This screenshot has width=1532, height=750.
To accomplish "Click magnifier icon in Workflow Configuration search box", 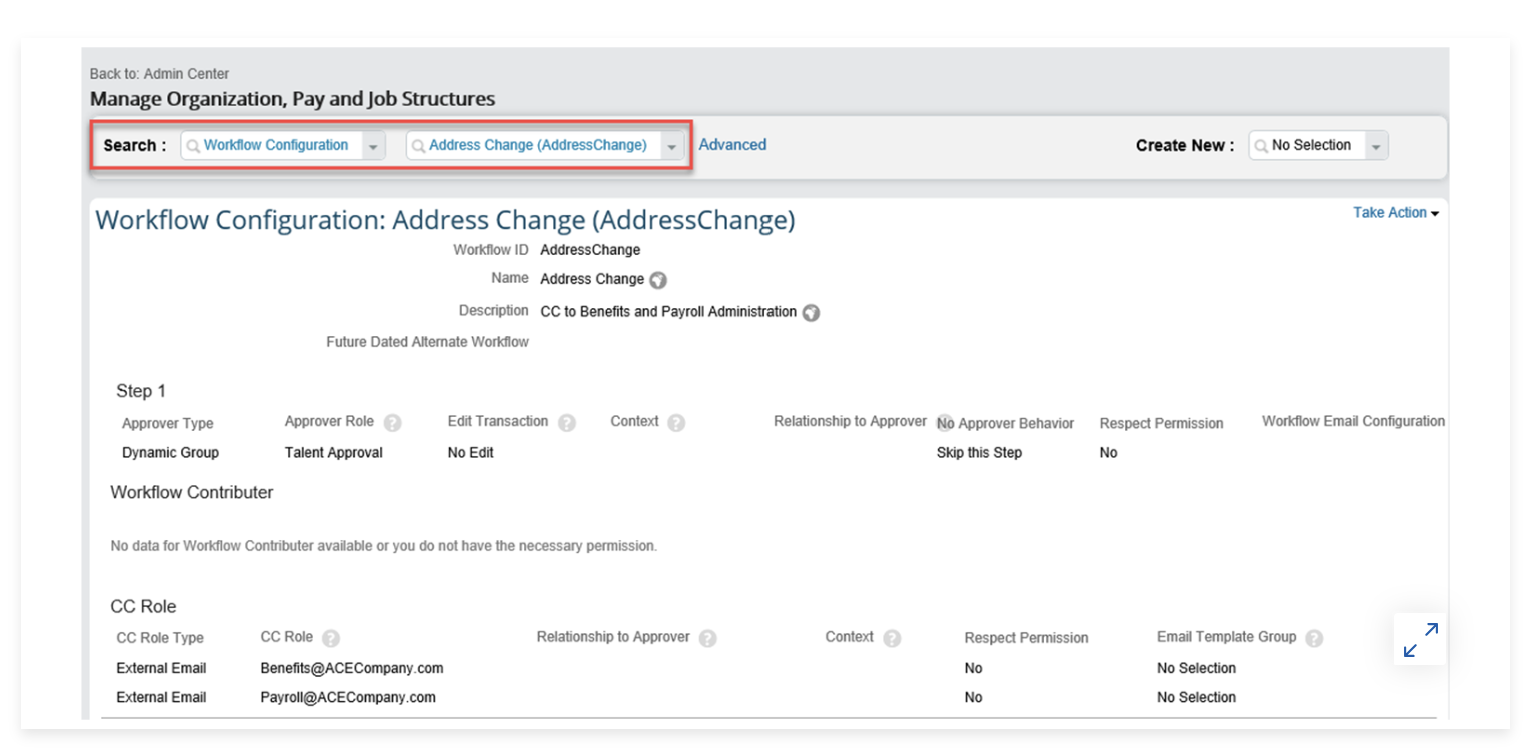I will pyautogui.click(x=194, y=146).
